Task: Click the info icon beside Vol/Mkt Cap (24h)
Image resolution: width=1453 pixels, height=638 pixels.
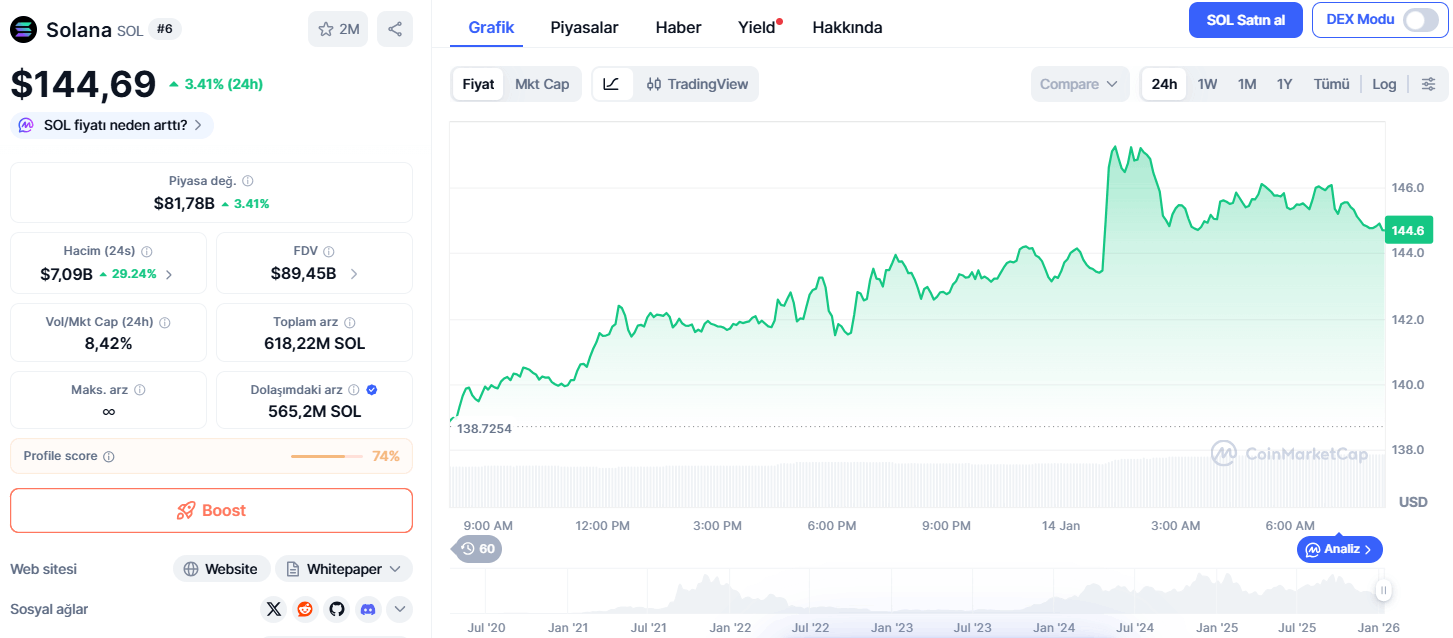Action: point(164,322)
